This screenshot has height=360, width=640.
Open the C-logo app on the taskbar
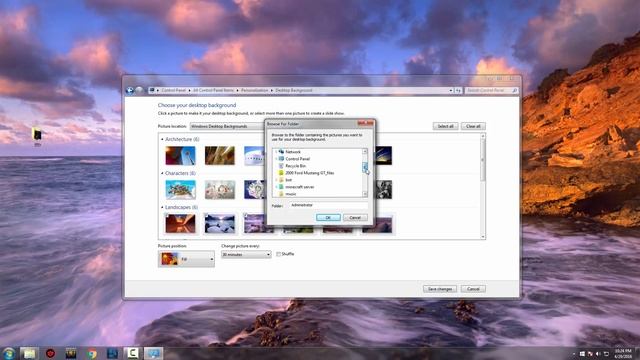132,353
